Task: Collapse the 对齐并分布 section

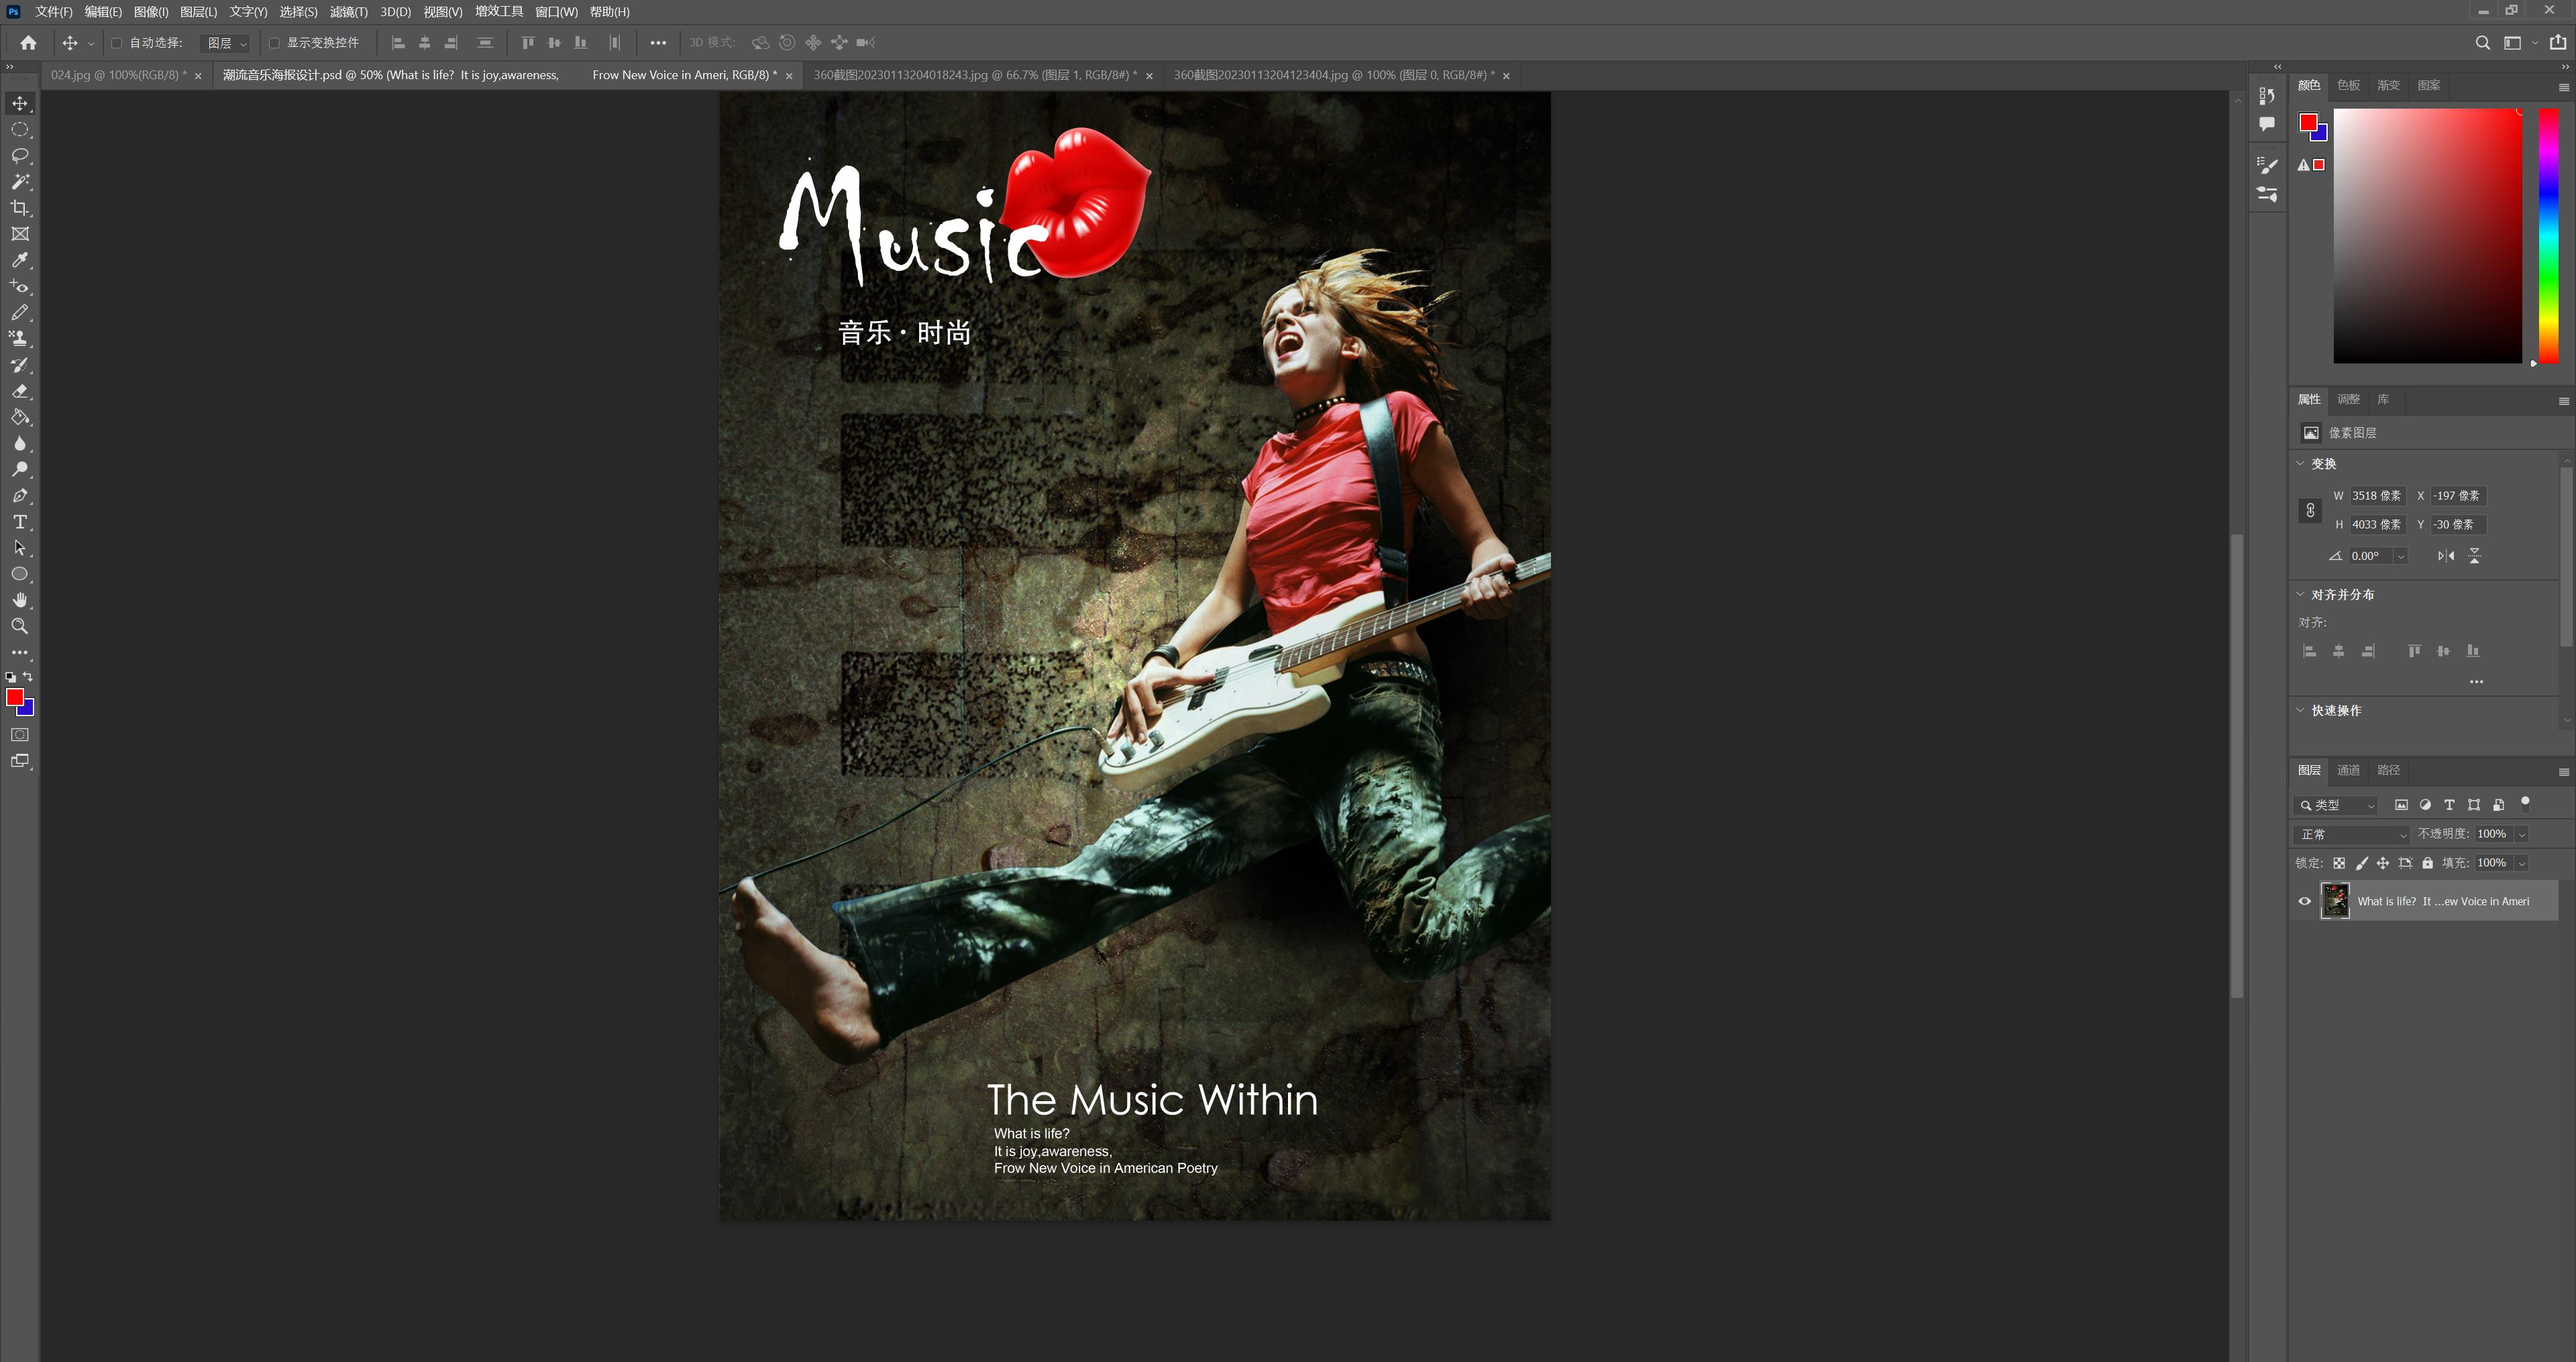Action: click(2300, 594)
